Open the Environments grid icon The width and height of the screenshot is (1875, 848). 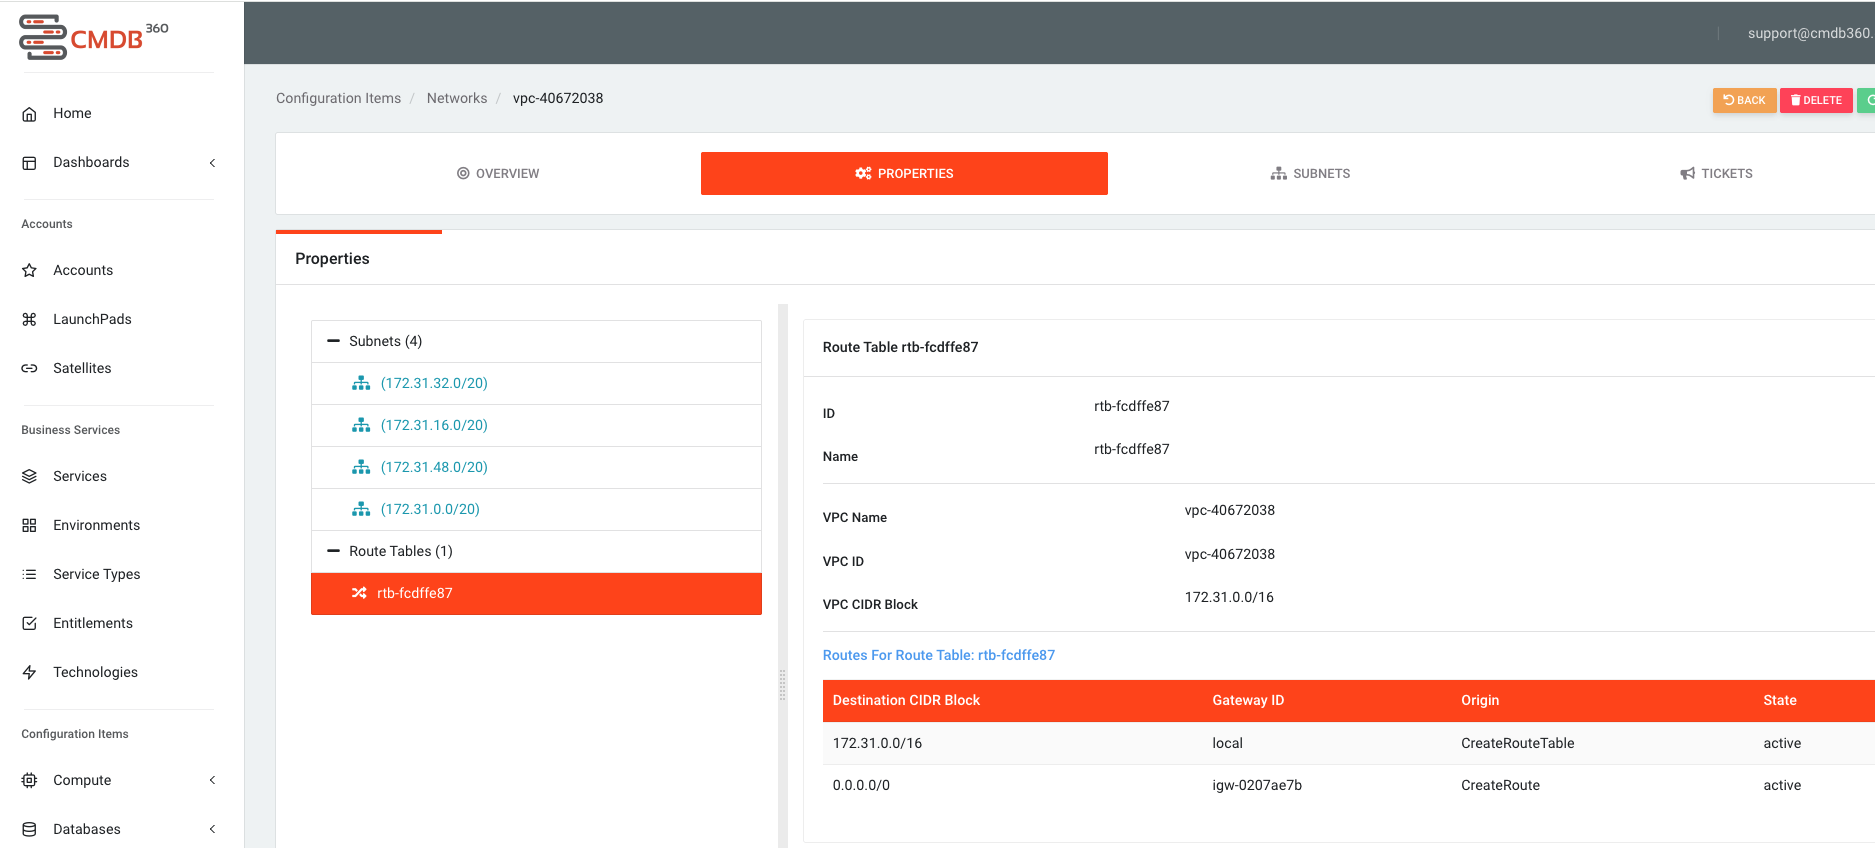[x=29, y=525]
